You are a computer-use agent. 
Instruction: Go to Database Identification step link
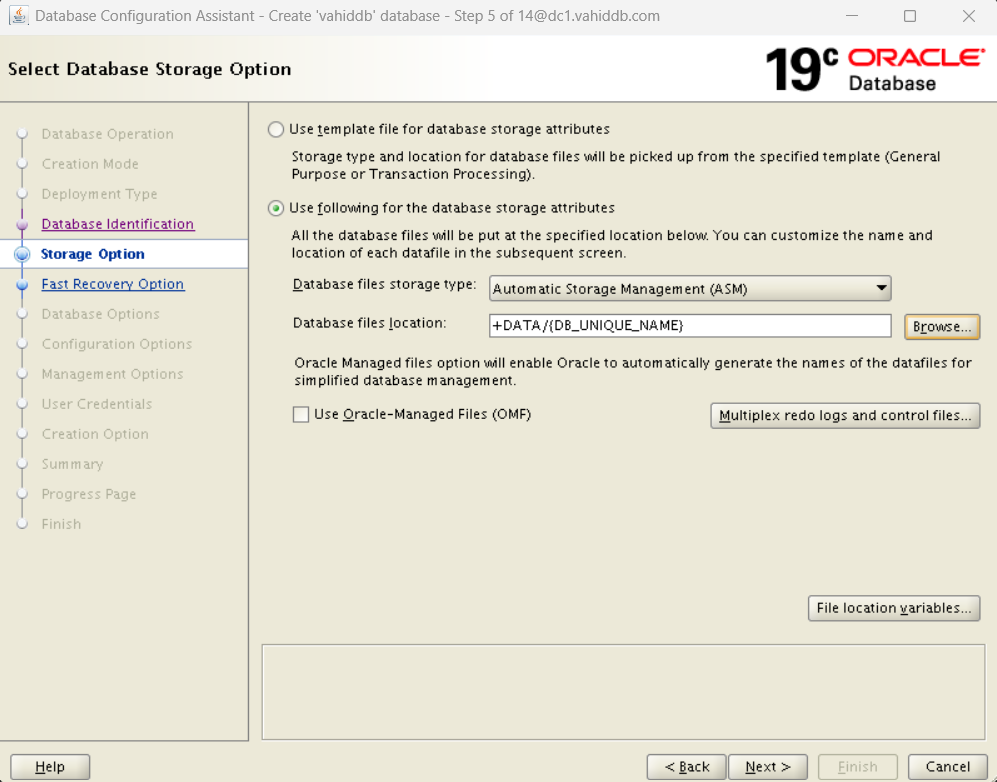click(x=118, y=224)
